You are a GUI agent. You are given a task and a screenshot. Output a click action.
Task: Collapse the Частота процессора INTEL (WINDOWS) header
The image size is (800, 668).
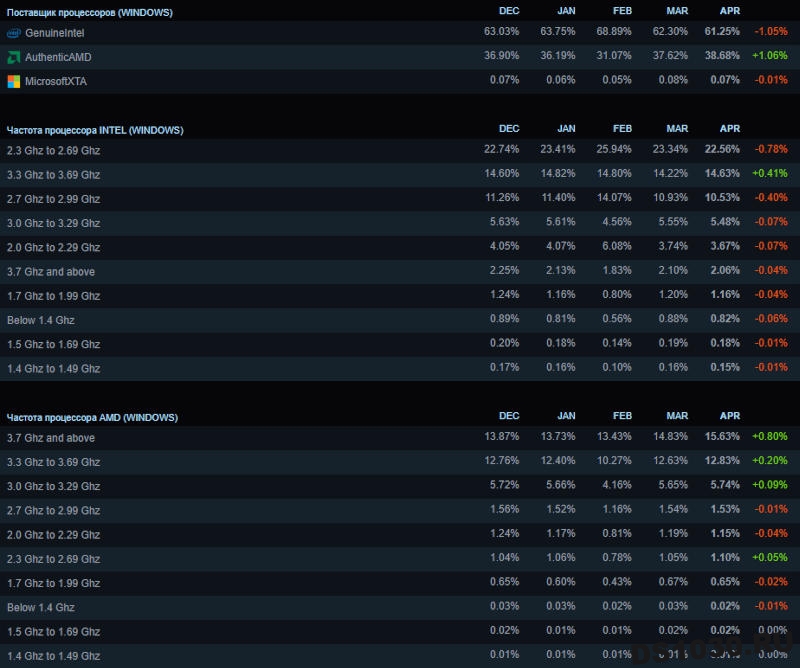(95, 130)
